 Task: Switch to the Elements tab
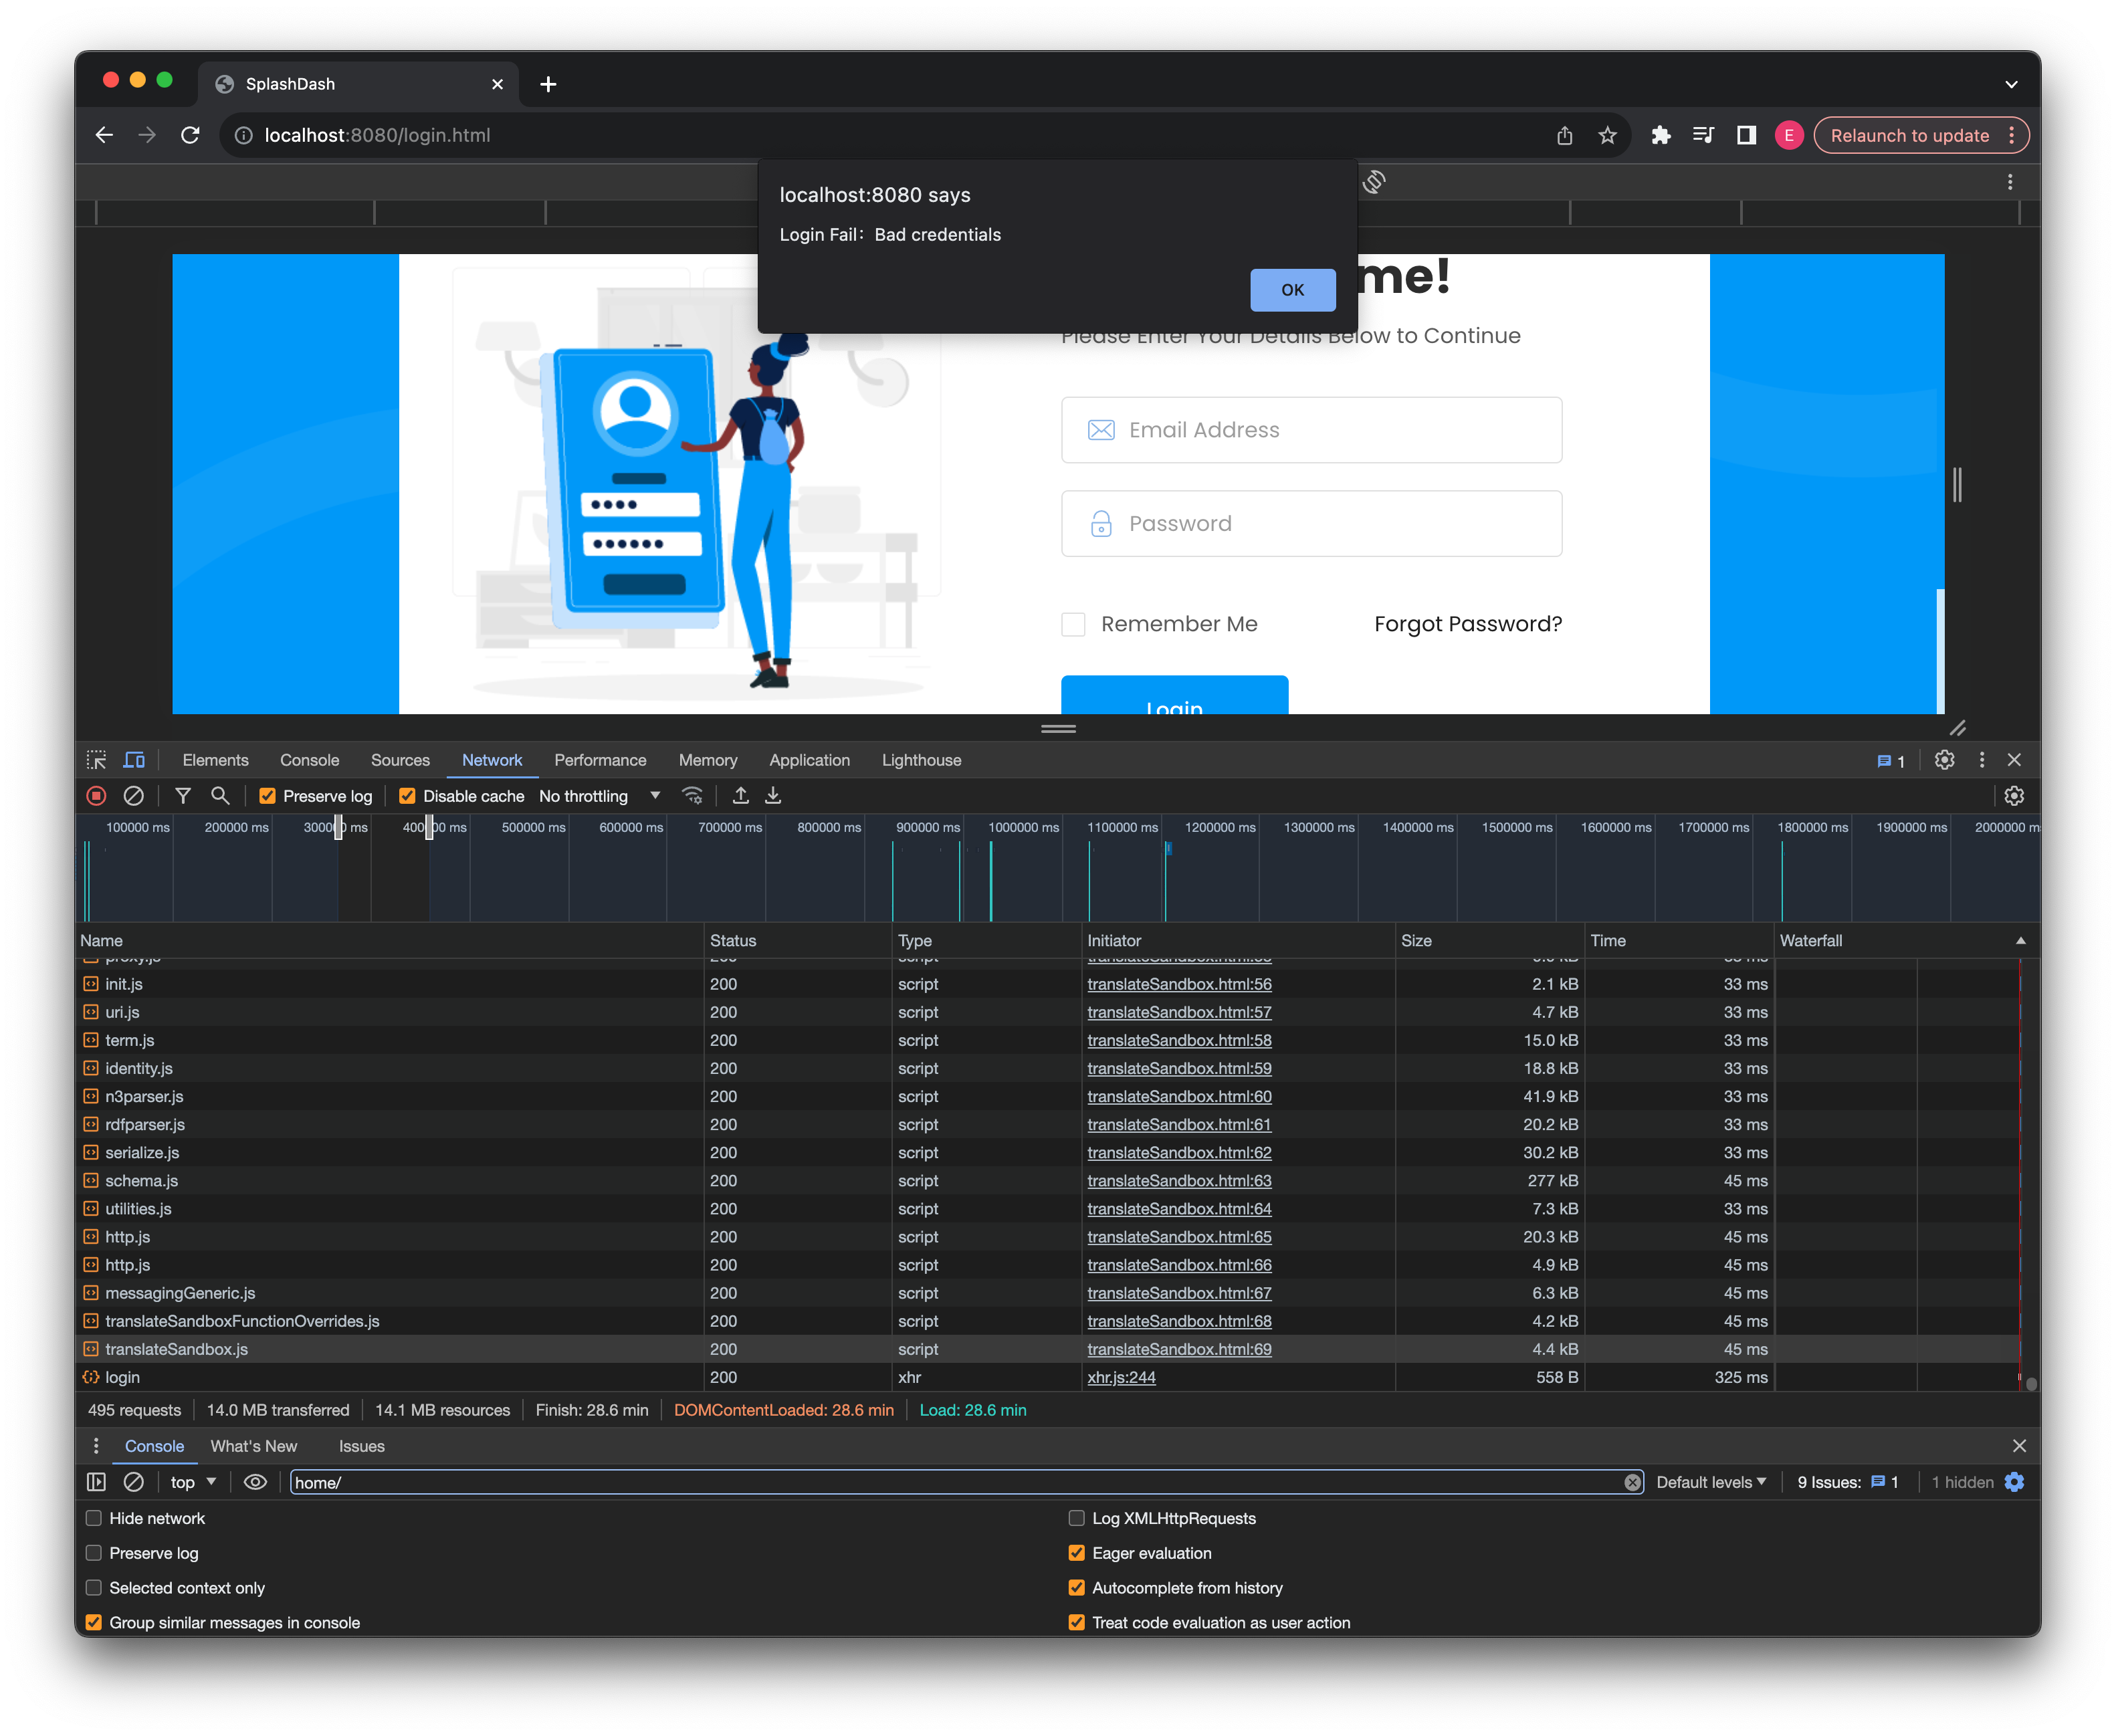point(215,760)
